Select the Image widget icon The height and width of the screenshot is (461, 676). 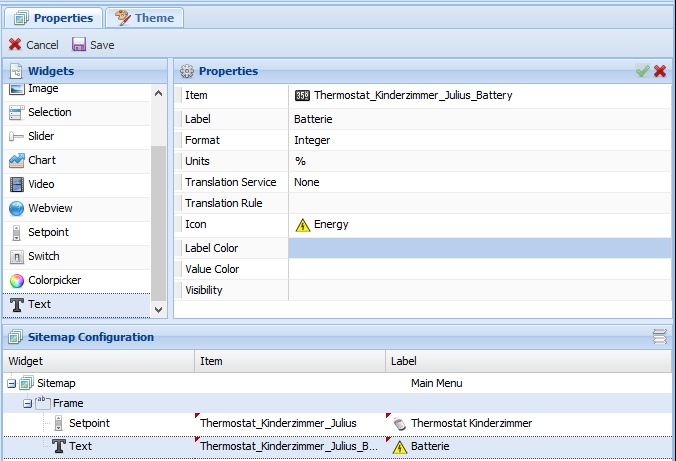17,89
